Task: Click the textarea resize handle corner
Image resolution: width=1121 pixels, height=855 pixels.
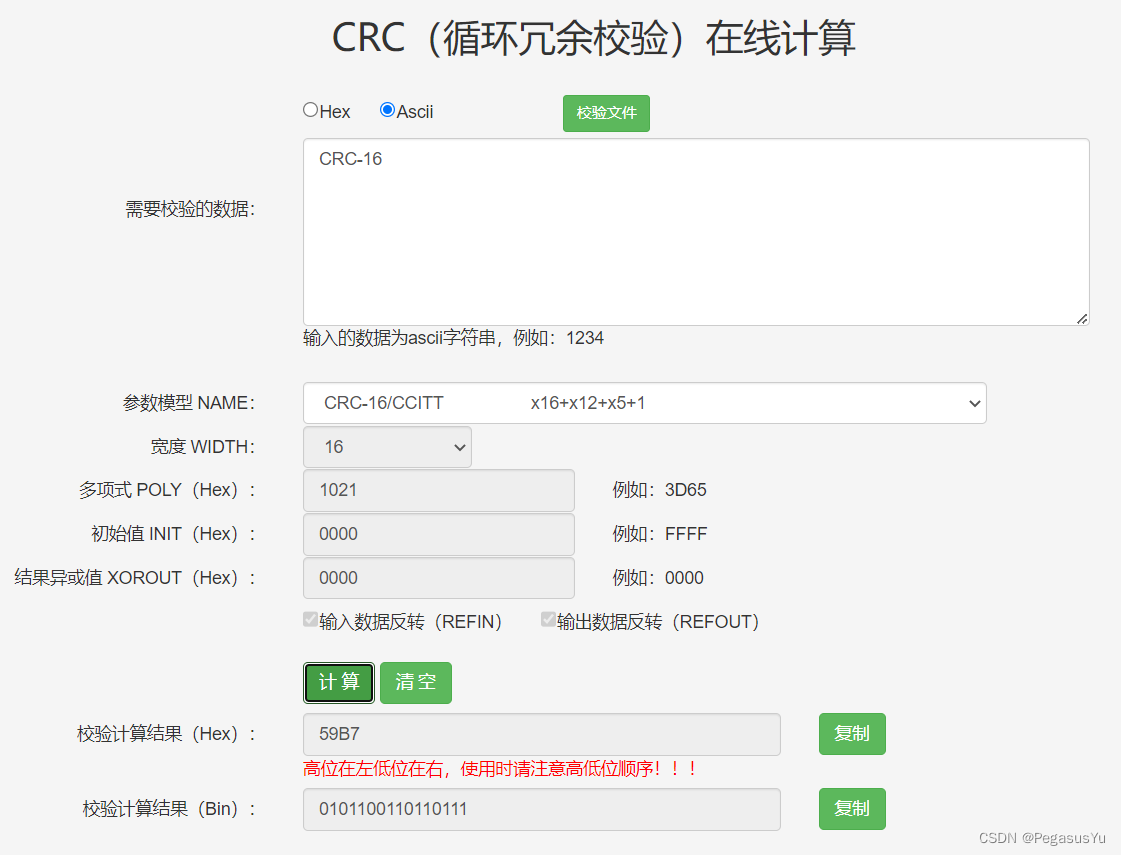Action: click(1081, 318)
